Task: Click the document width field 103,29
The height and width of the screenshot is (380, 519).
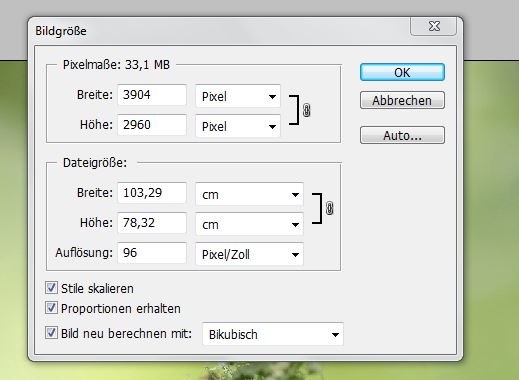Action: click(152, 193)
